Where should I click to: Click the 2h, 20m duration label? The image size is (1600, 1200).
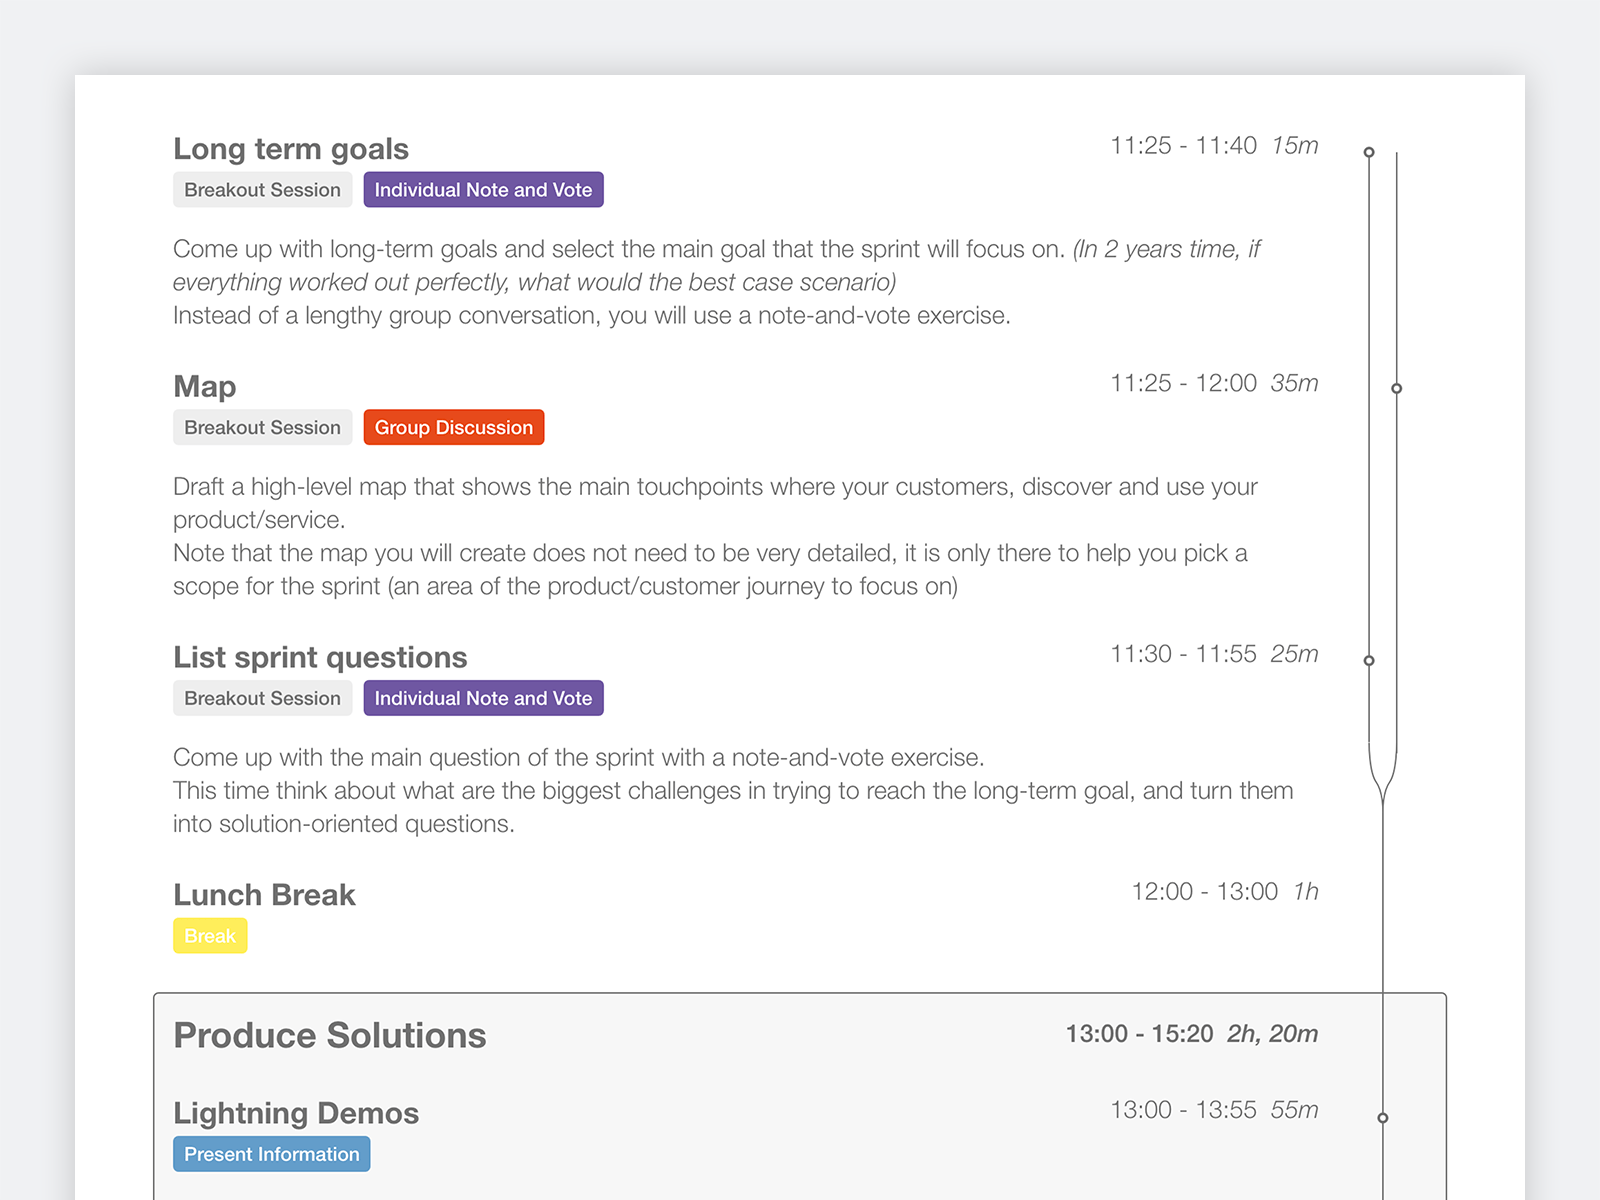coord(1273,1034)
